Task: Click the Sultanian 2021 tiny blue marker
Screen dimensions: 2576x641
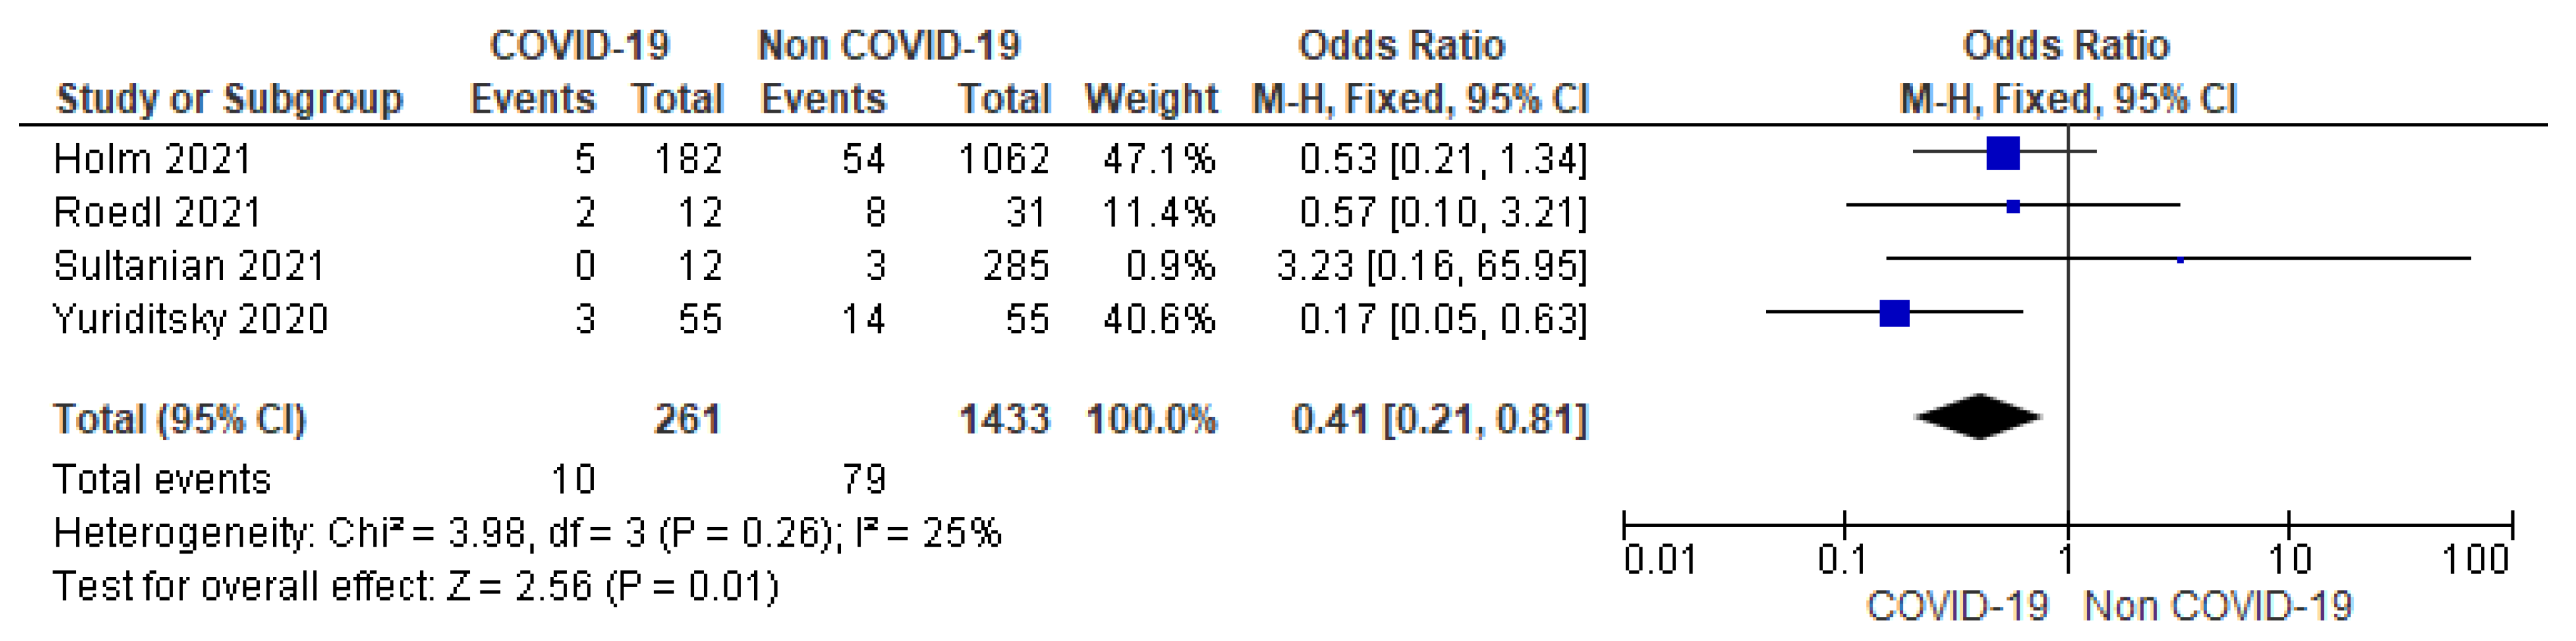Action: [2180, 260]
